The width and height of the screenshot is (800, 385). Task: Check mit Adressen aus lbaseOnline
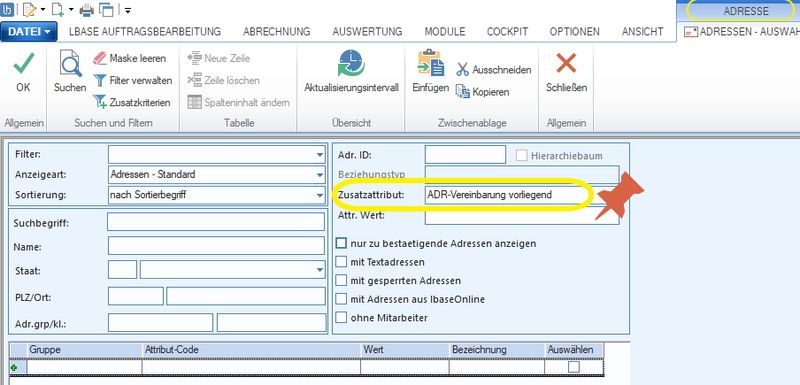coord(341,299)
